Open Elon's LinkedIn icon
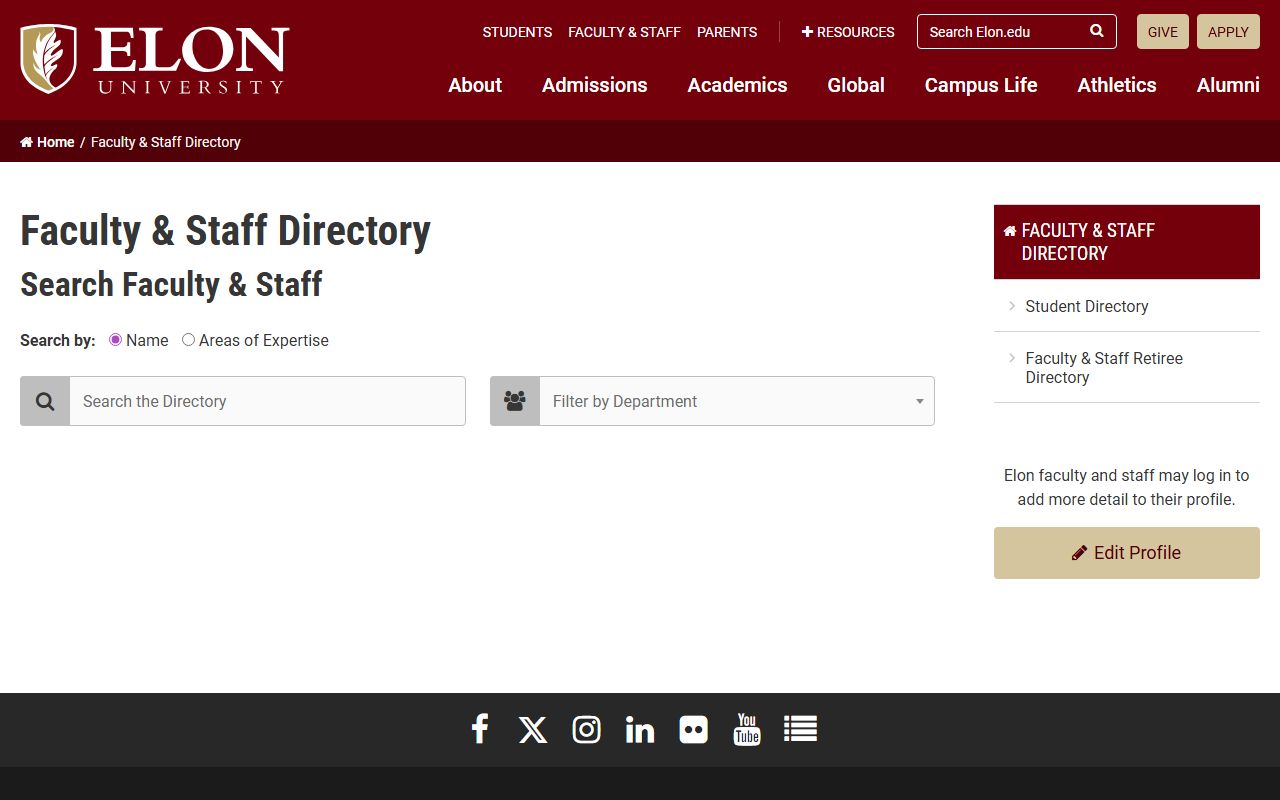1280x800 pixels. (640, 730)
